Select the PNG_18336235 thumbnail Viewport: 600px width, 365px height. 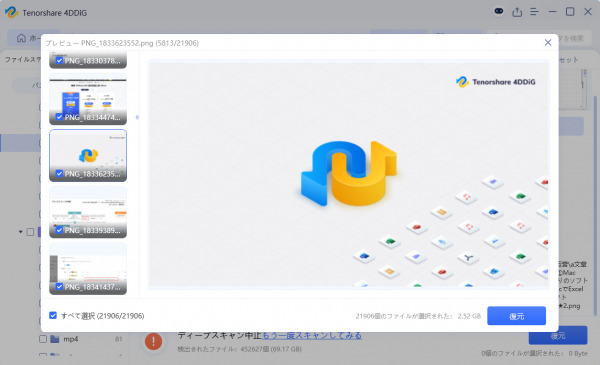click(x=88, y=155)
